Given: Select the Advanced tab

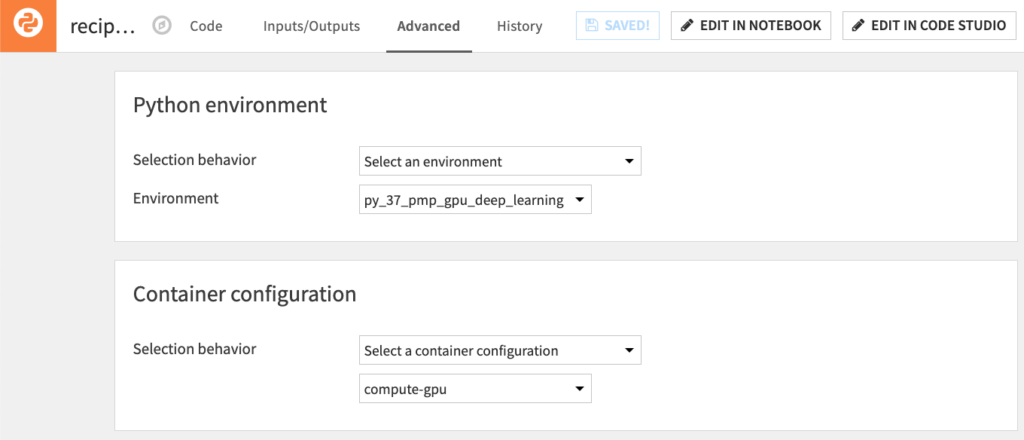Looking at the screenshot, I should (x=428, y=26).
